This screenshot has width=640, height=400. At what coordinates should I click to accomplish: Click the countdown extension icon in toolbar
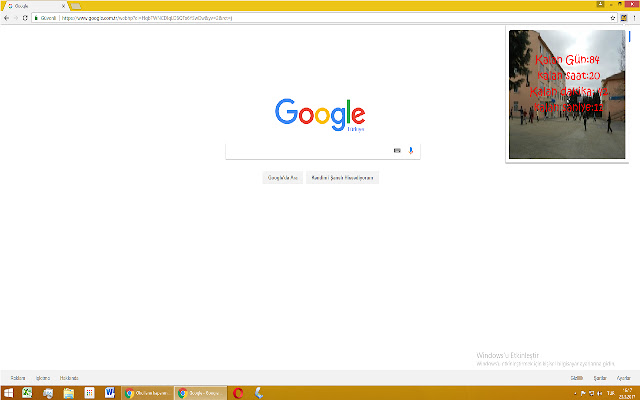(x=624, y=18)
